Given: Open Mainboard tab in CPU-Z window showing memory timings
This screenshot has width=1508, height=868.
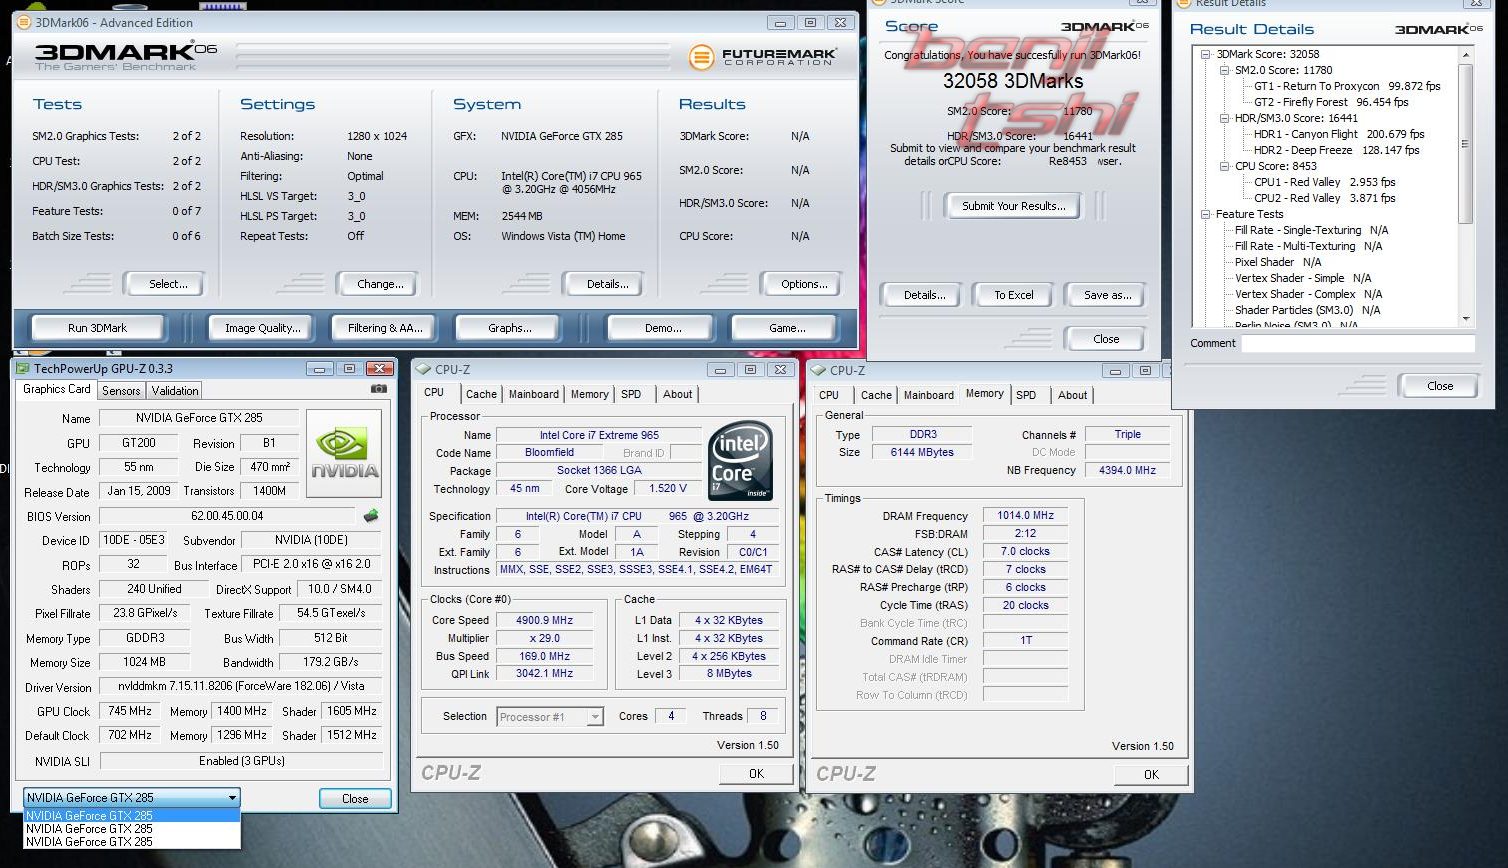Looking at the screenshot, I should click(929, 395).
